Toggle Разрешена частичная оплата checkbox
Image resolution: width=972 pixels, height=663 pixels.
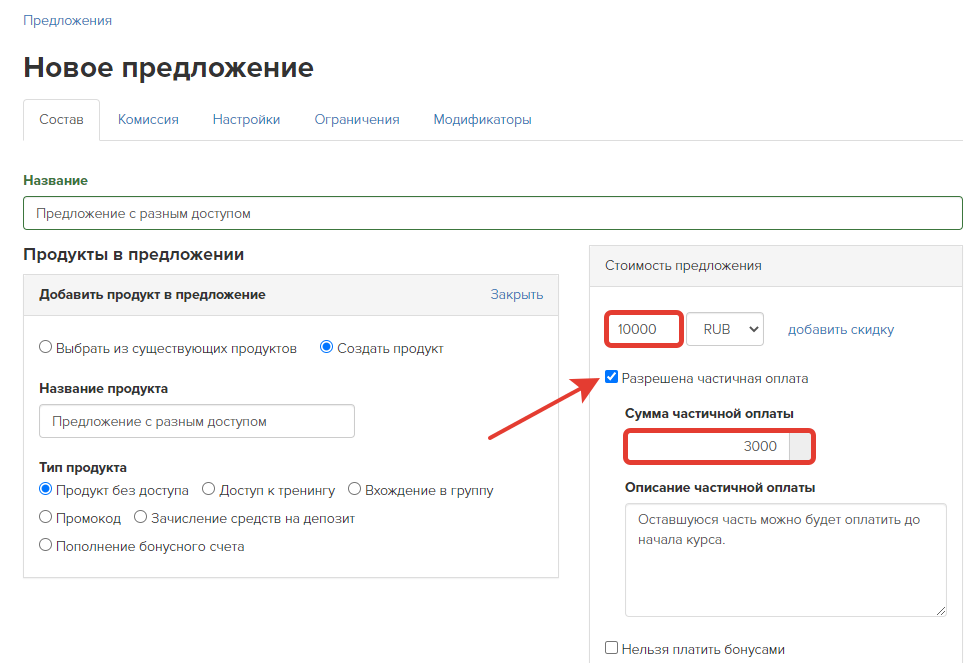point(611,377)
